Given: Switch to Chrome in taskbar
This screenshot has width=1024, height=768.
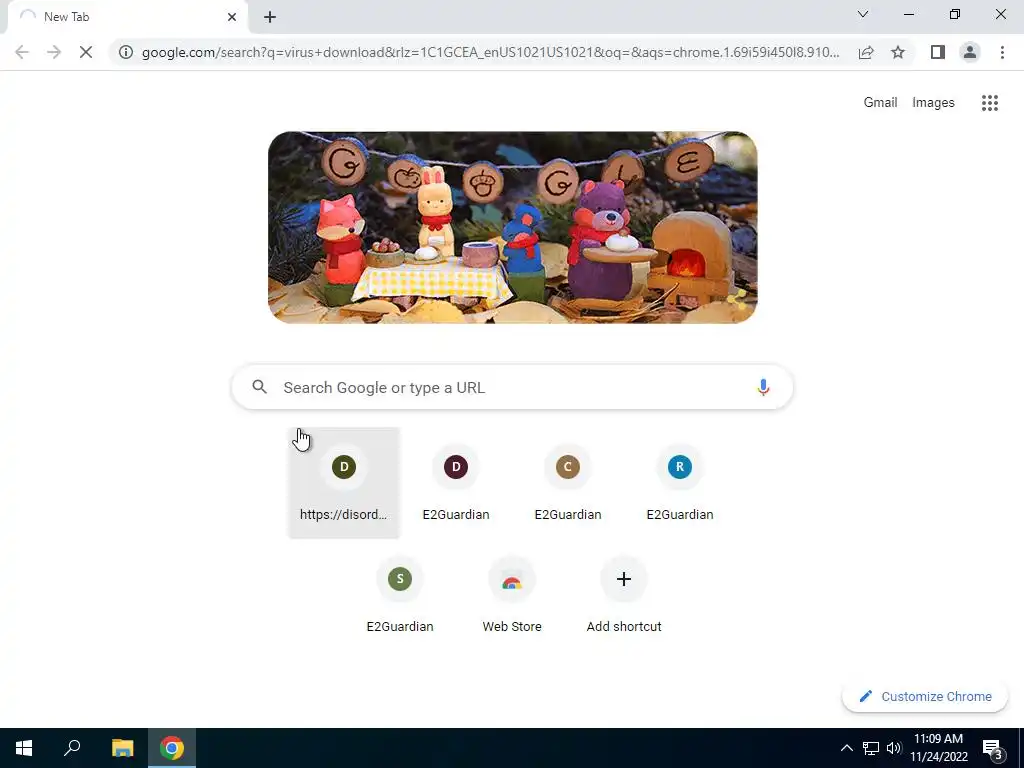Looking at the screenshot, I should coord(172,748).
